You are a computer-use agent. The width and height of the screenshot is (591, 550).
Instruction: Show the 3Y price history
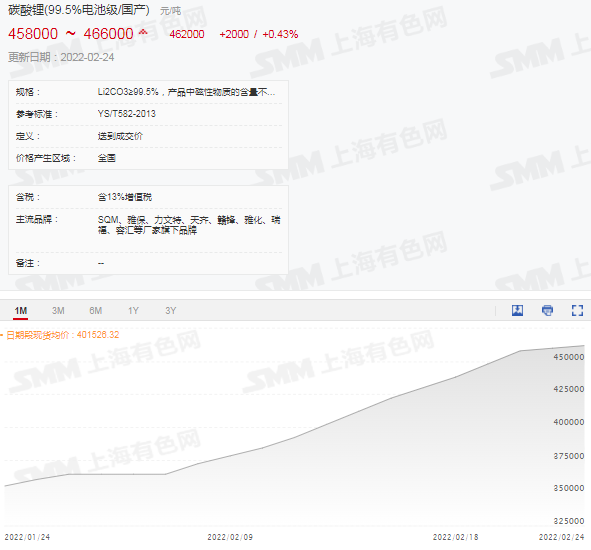[x=170, y=311]
